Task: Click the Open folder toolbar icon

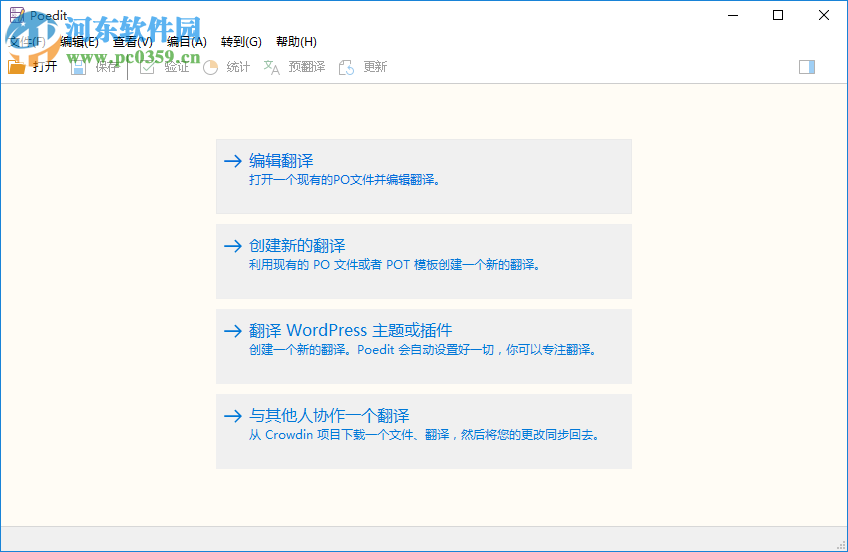Action: pos(17,67)
